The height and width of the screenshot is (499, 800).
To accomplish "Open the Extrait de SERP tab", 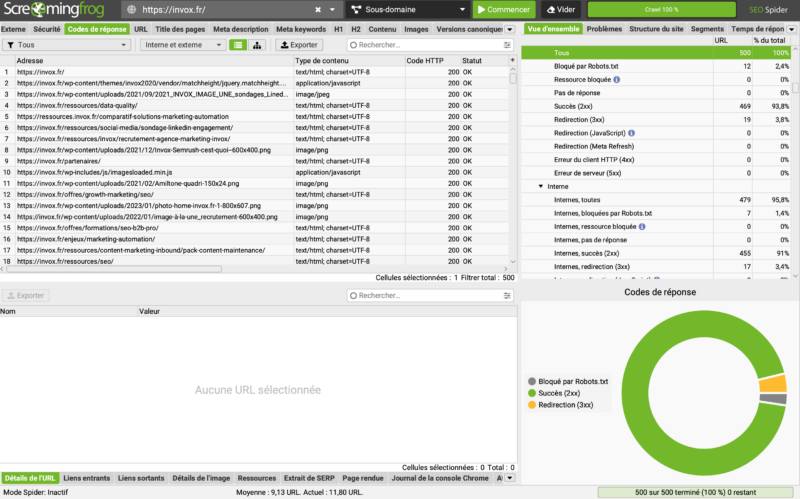I will click(x=309, y=478).
